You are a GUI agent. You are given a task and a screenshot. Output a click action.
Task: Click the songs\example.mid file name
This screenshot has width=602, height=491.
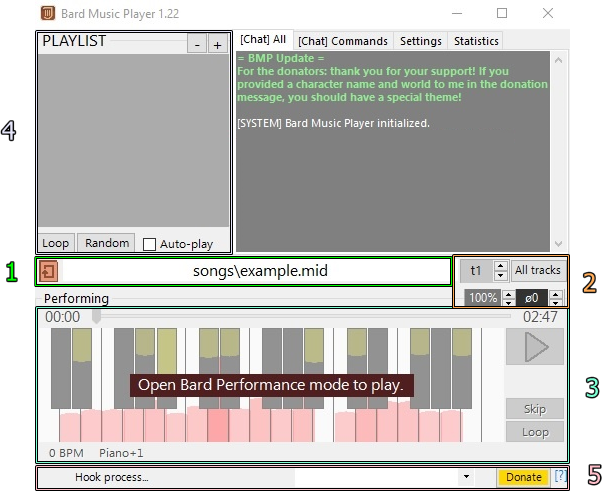click(x=260, y=271)
